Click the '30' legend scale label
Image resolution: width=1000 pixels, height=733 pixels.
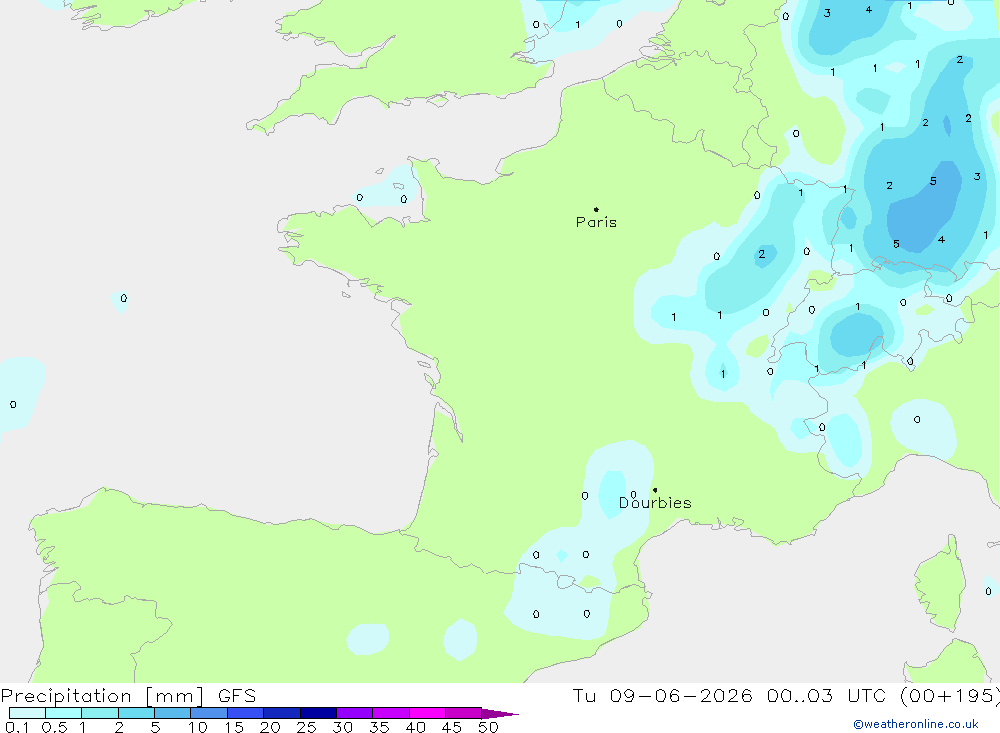tap(343, 727)
